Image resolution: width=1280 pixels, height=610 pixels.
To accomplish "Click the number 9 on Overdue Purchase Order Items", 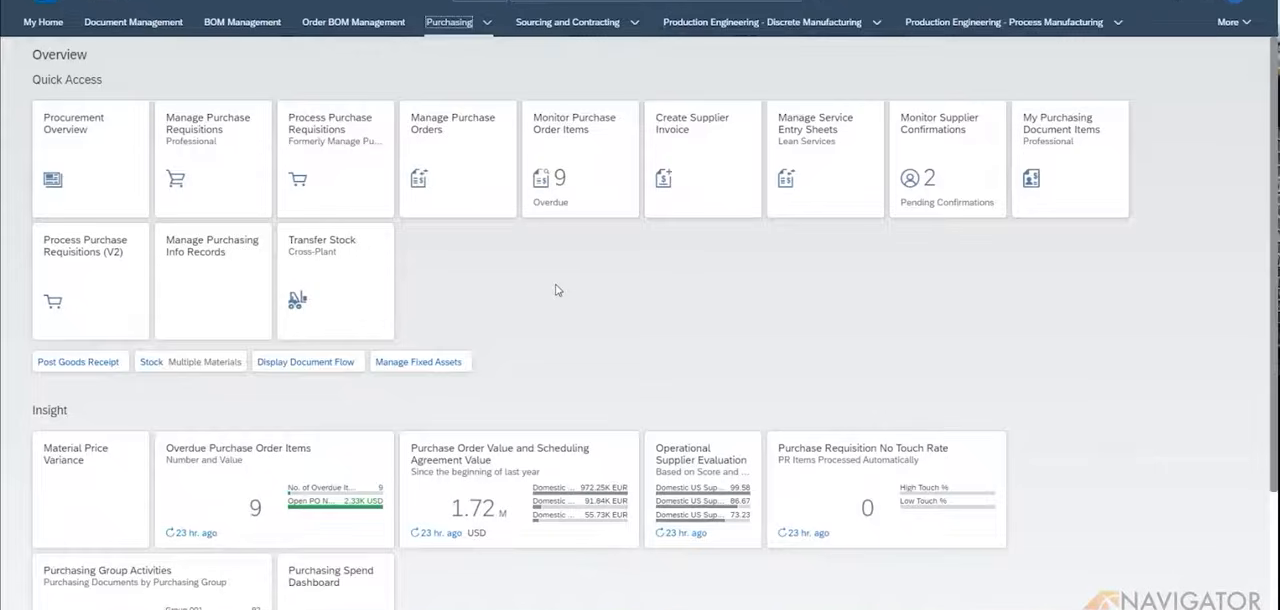I will tap(255, 508).
